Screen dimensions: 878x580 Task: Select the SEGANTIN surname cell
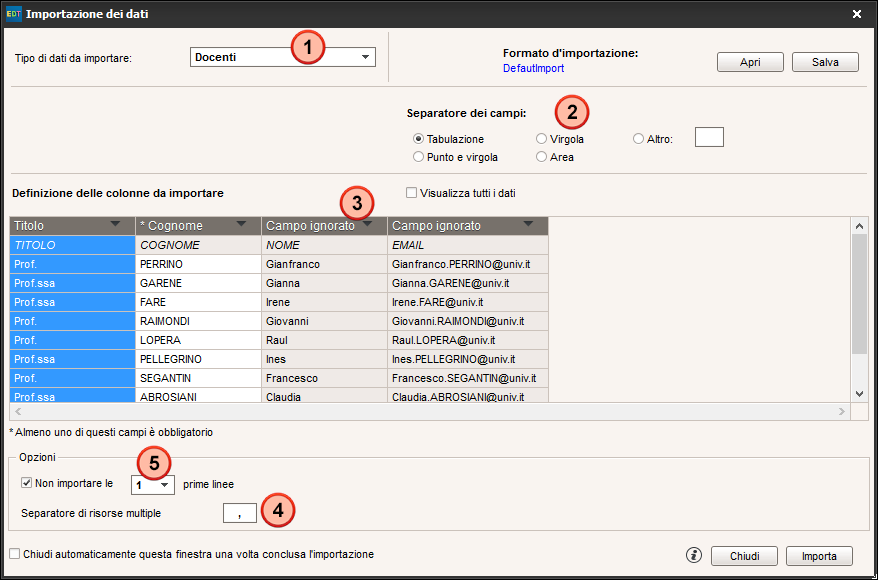coord(198,378)
